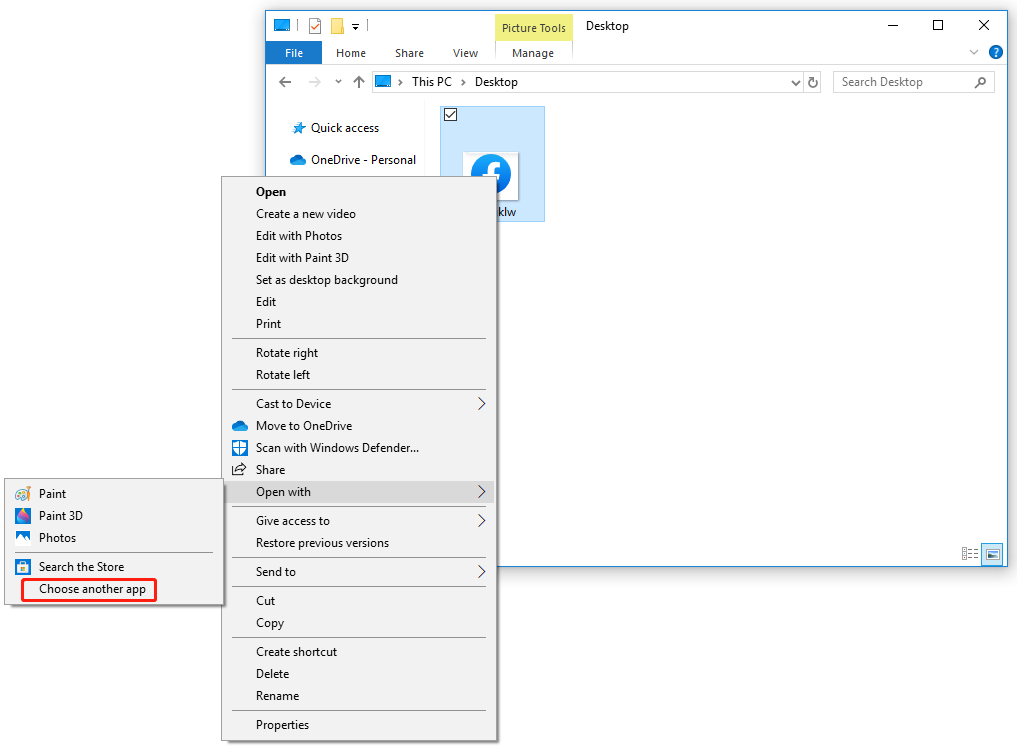Click the Windows Defender shield icon
The width and height of the screenshot is (1017, 746).
[239, 448]
